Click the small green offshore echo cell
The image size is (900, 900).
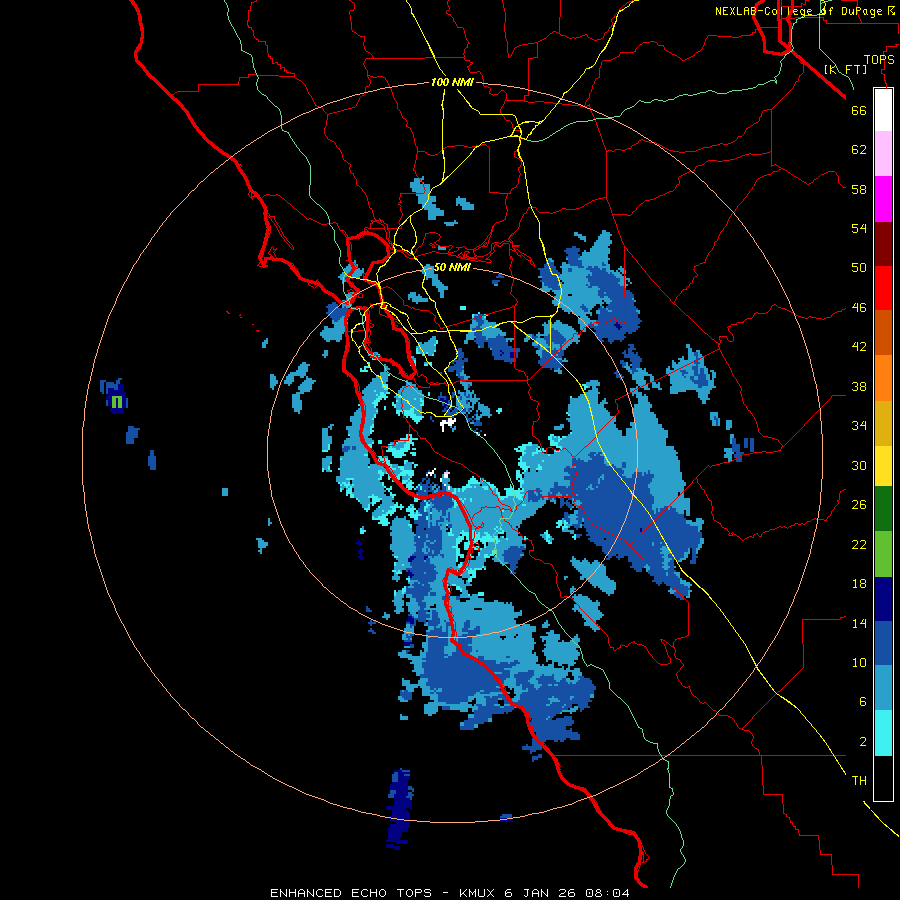pos(117,402)
